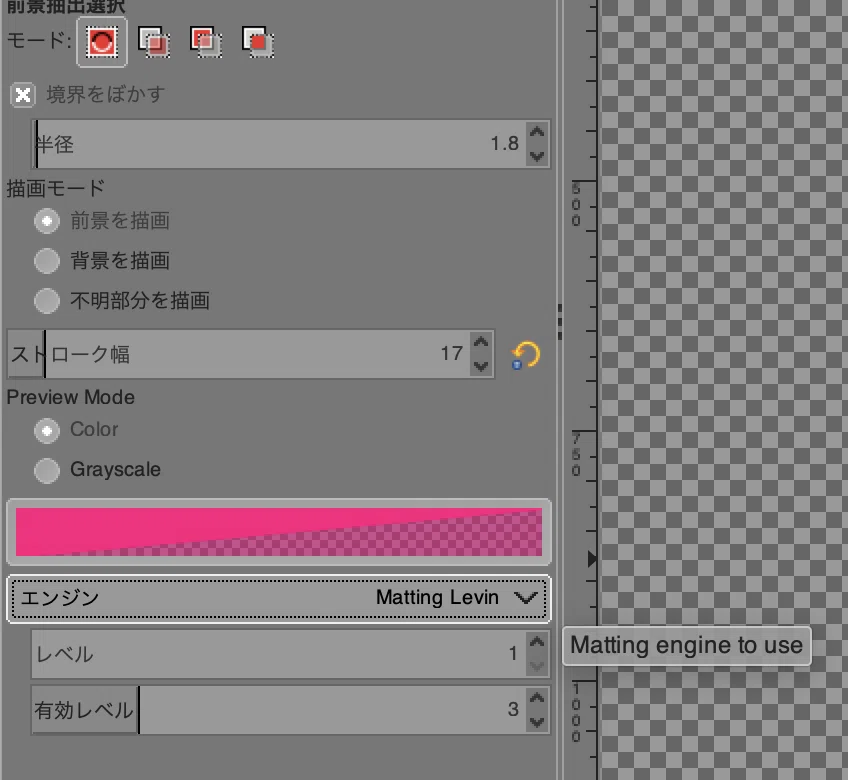Increase 半径 radius value
This screenshot has height=780, width=848.
click(537, 132)
